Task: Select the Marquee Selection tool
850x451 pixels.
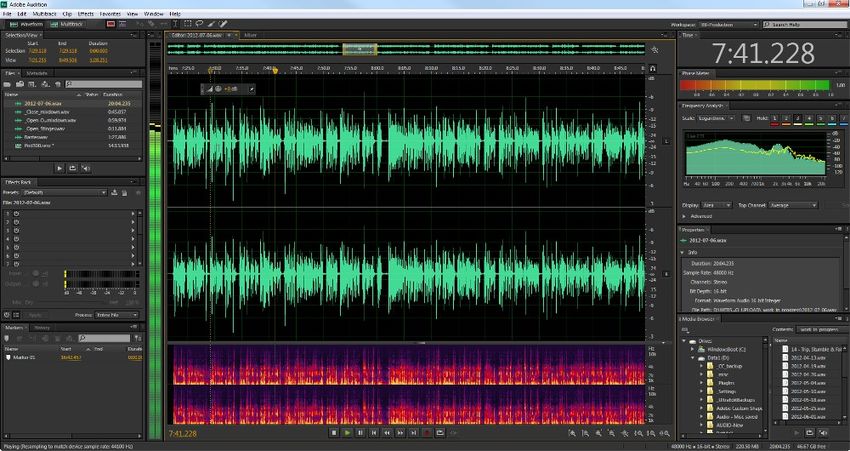Action: [188, 24]
